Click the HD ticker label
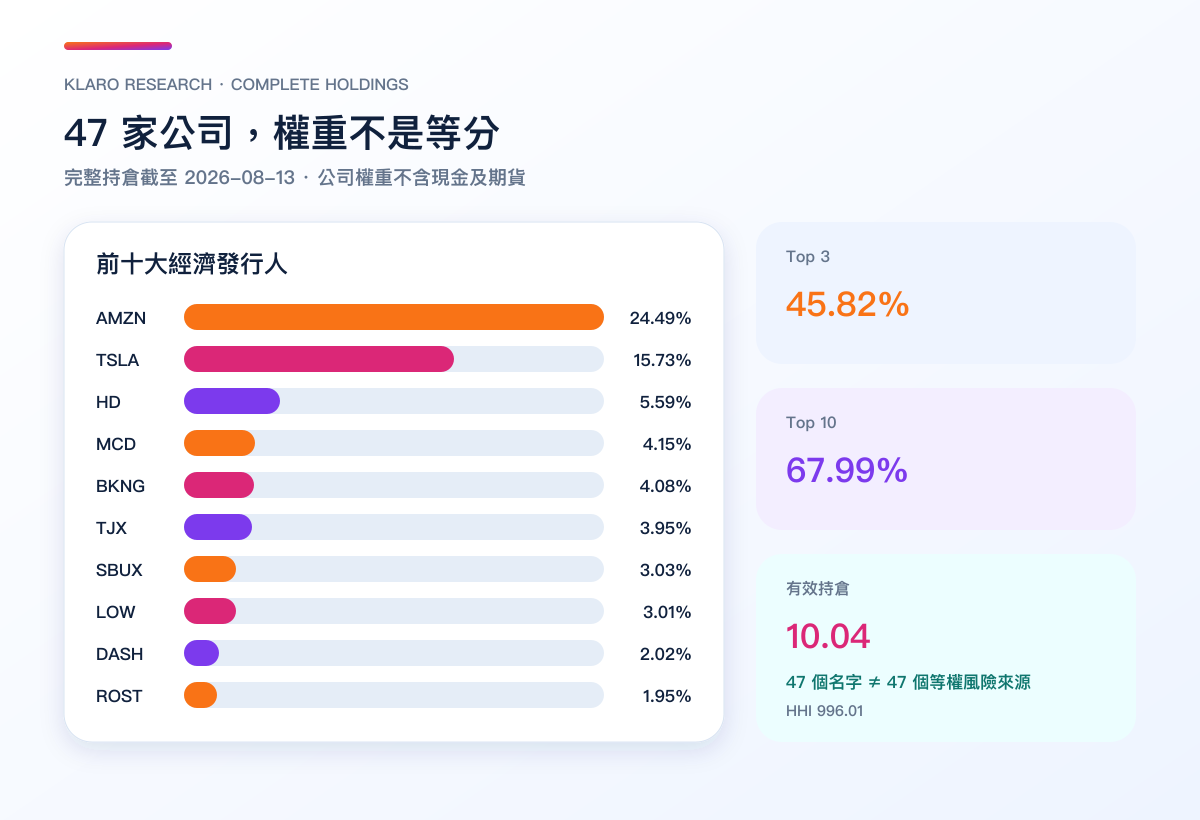This screenshot has height=820, width=1200. coord(108,402)
